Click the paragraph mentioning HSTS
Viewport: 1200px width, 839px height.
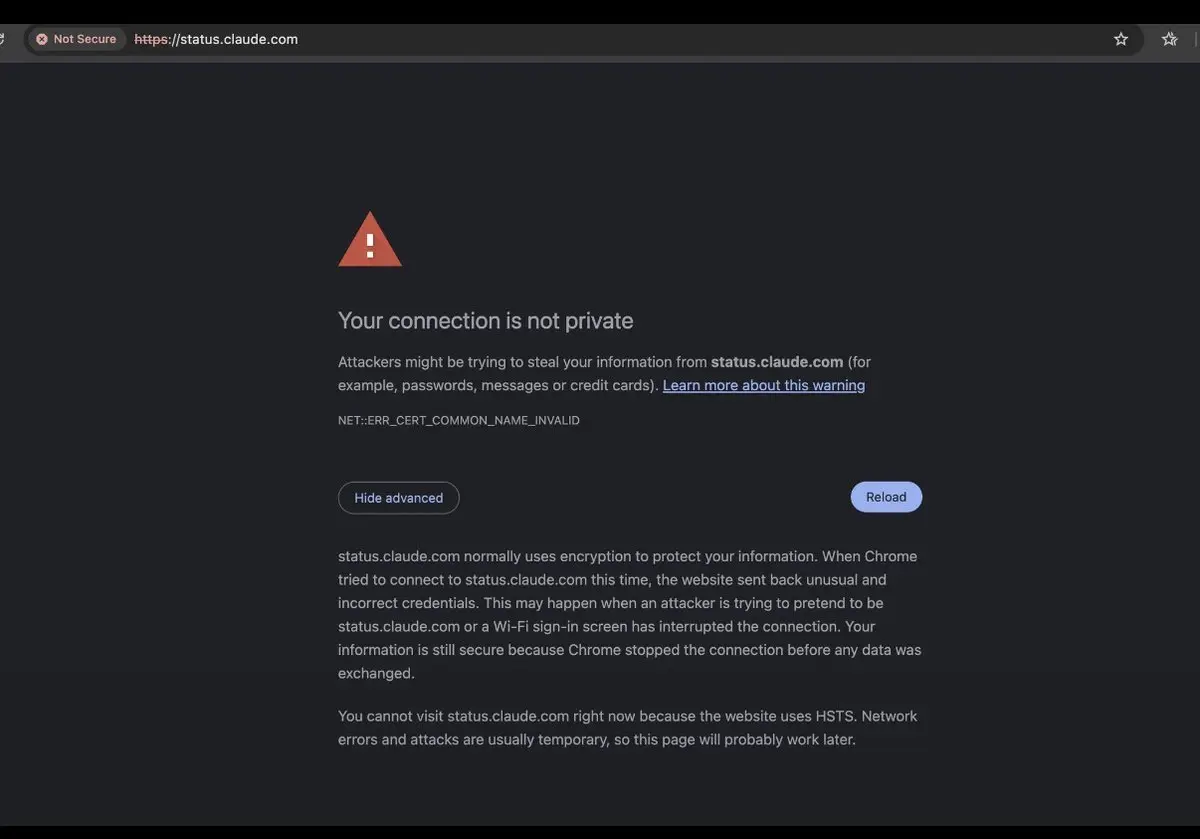(x=628, y=728)
